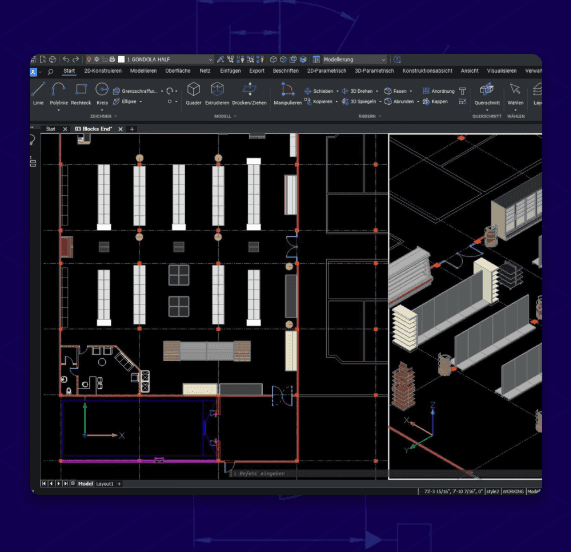Switch to the Visualisieren ribbon tab

502,71
